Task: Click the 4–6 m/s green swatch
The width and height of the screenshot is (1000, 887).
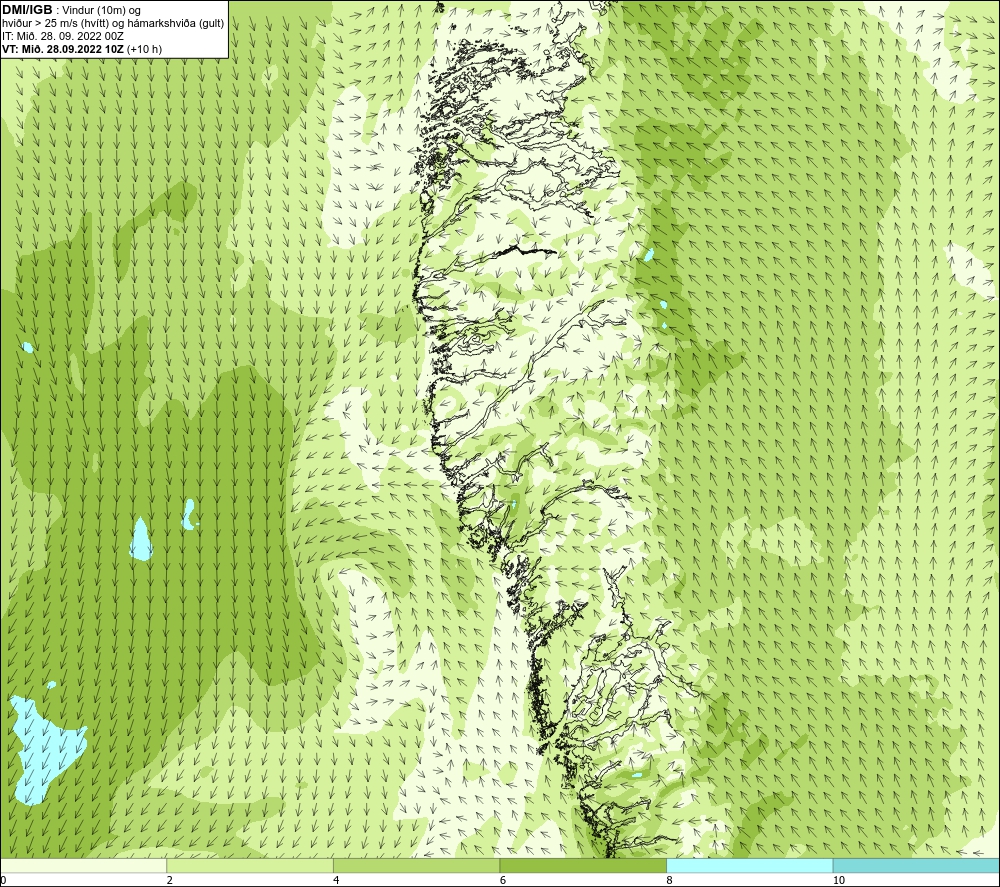Action: [416, 865]
